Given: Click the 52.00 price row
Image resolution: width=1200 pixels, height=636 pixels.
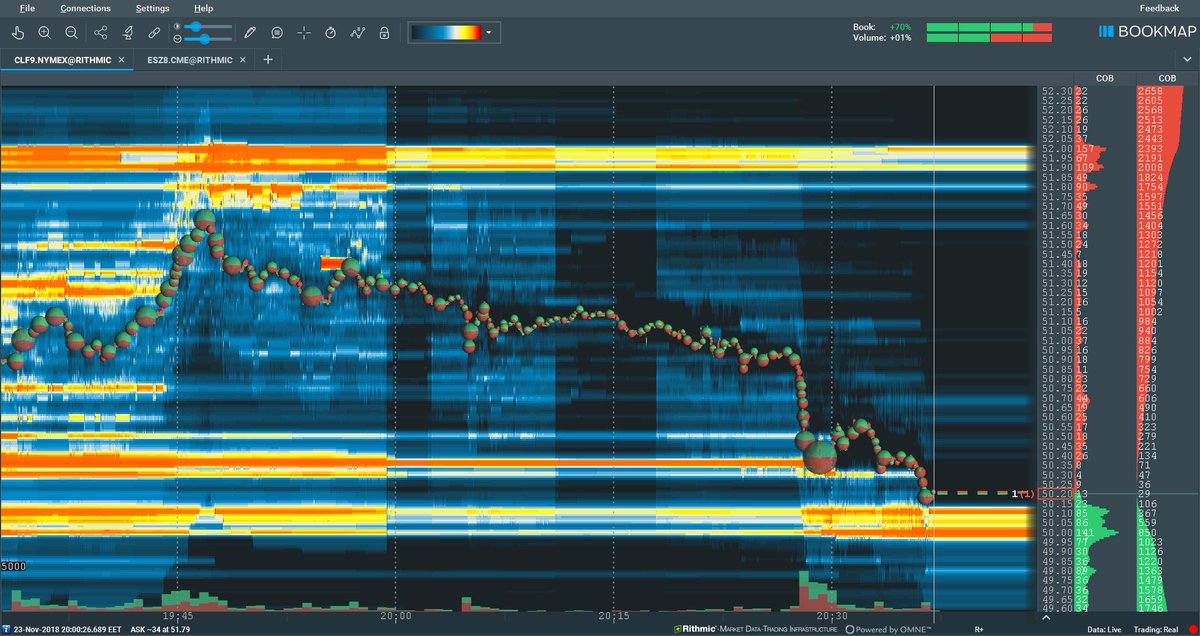Looking at the screenshot, I should (x=1056, y=148).
